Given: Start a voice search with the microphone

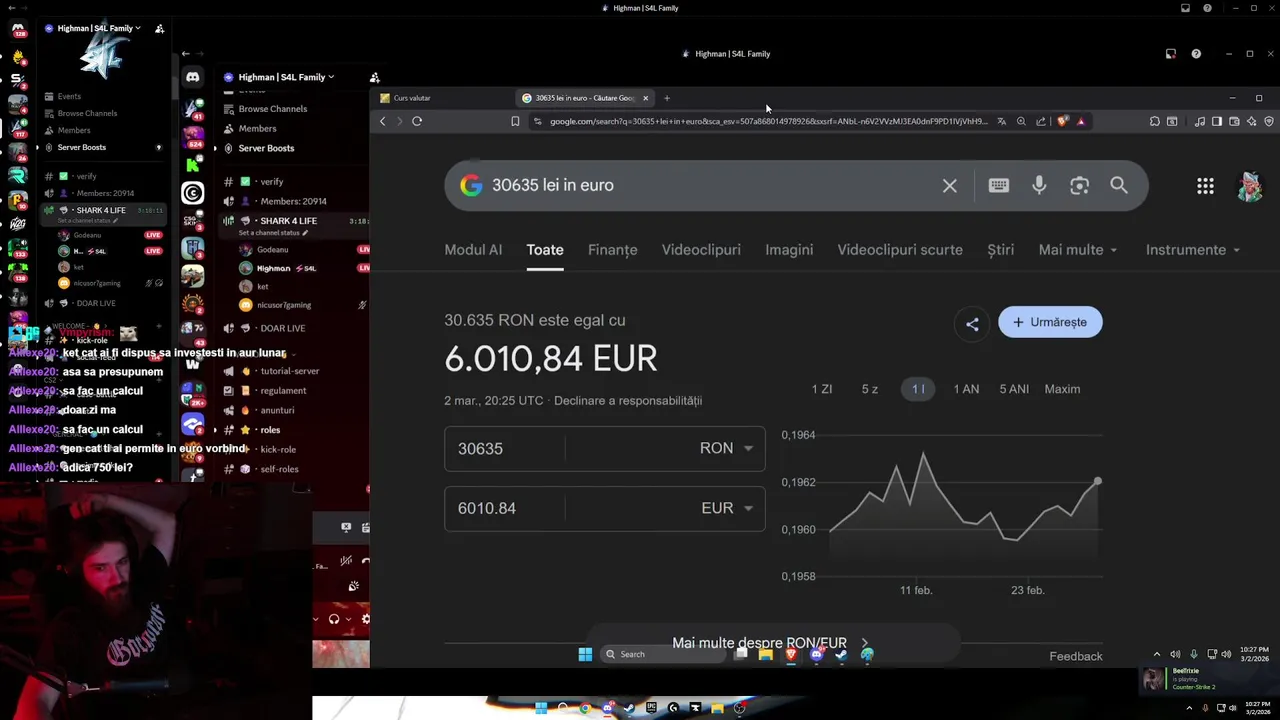Looking at the screenshot, I should pyautogui.click(x=1039, y=185).
